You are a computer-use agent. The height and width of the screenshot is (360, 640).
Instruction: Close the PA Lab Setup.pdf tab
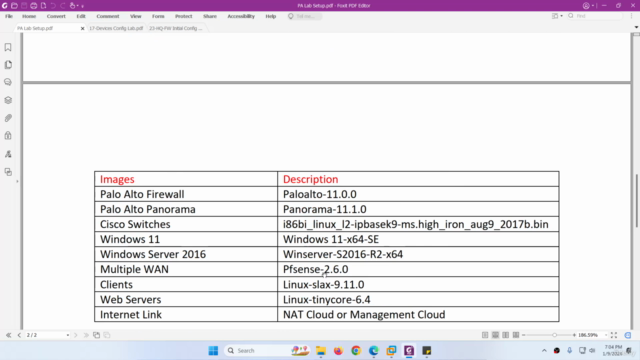point(82,29)
